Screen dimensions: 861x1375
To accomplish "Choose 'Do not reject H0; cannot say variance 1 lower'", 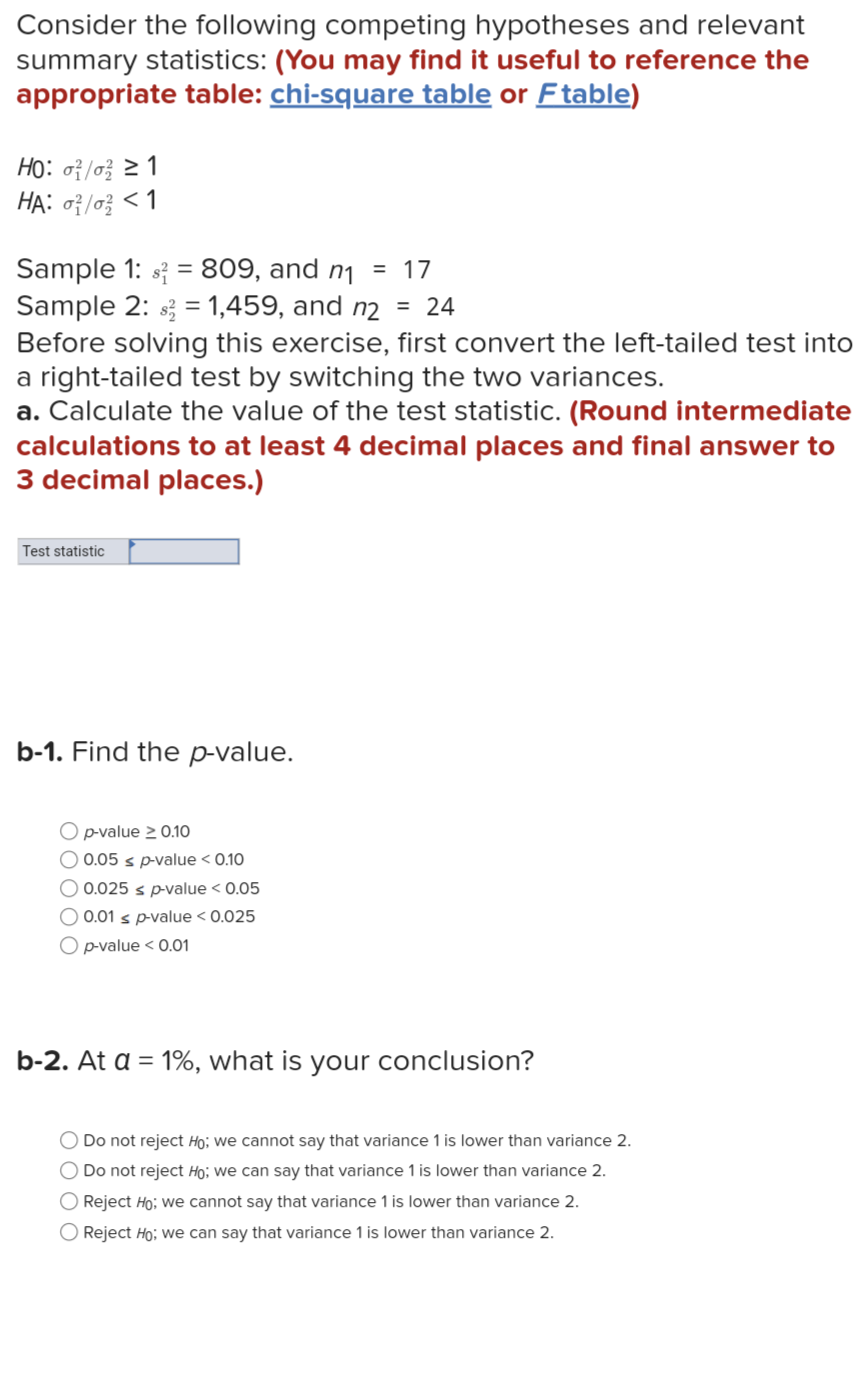I will [x=68, y=1139].
